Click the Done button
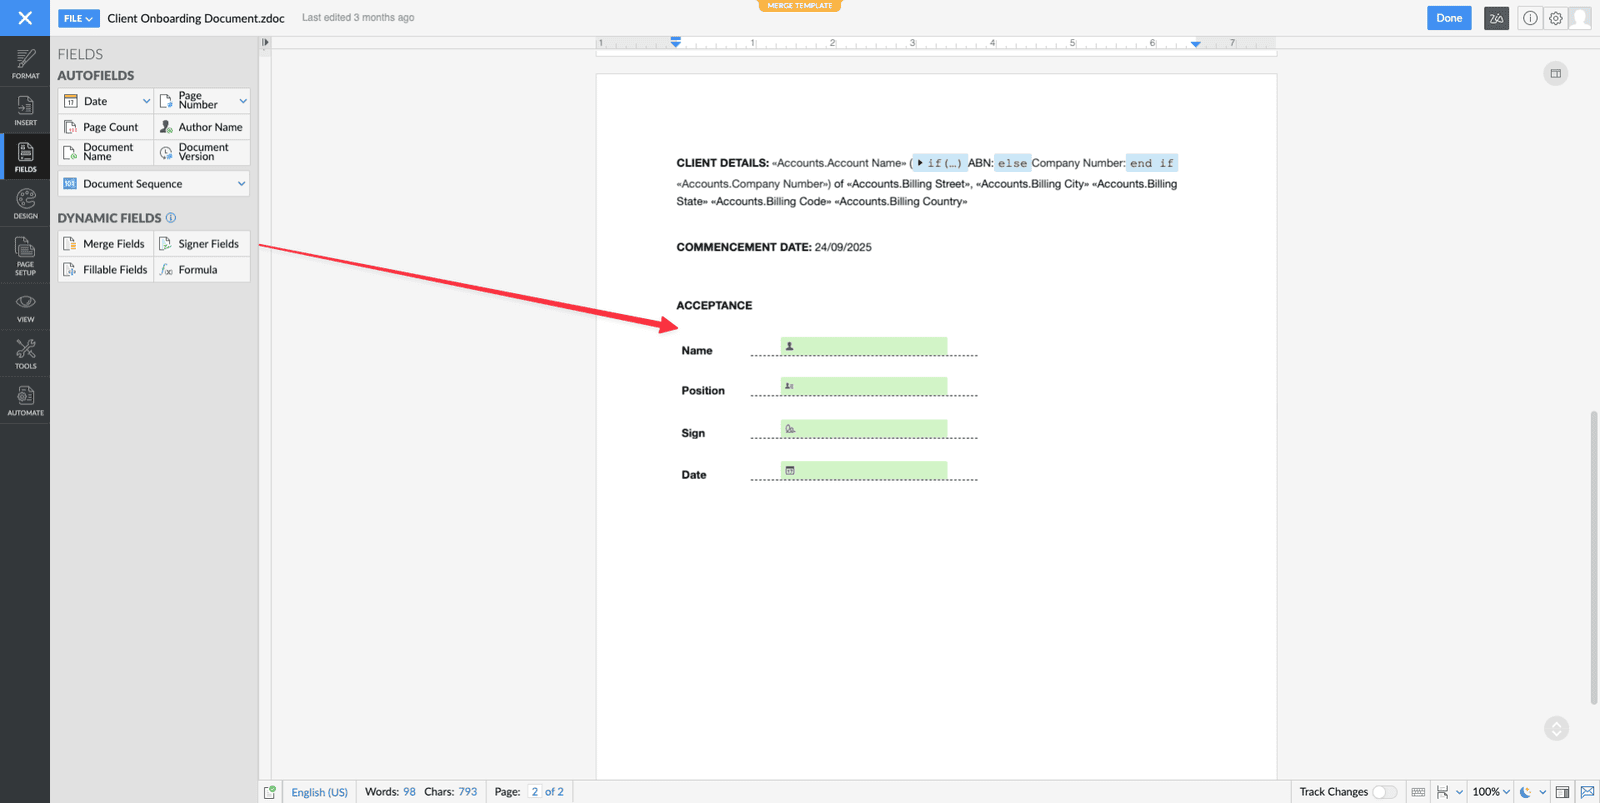1600x803 pixels. (x=1449, y=18)
